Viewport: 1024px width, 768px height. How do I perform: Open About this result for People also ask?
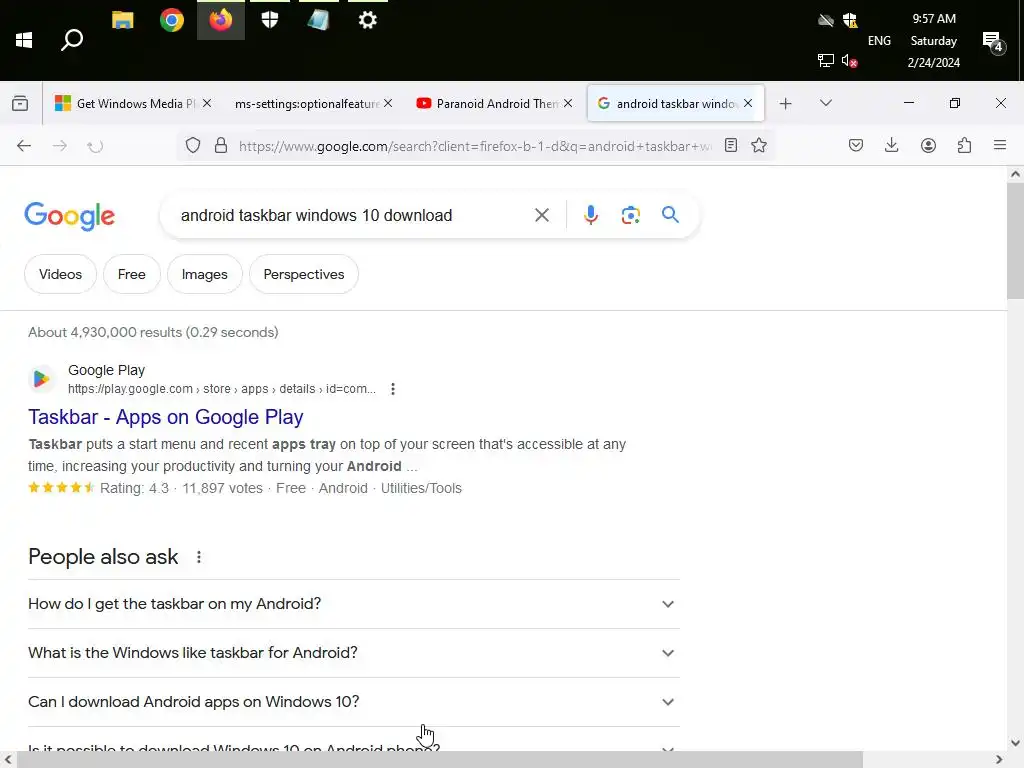click(199, 557)
